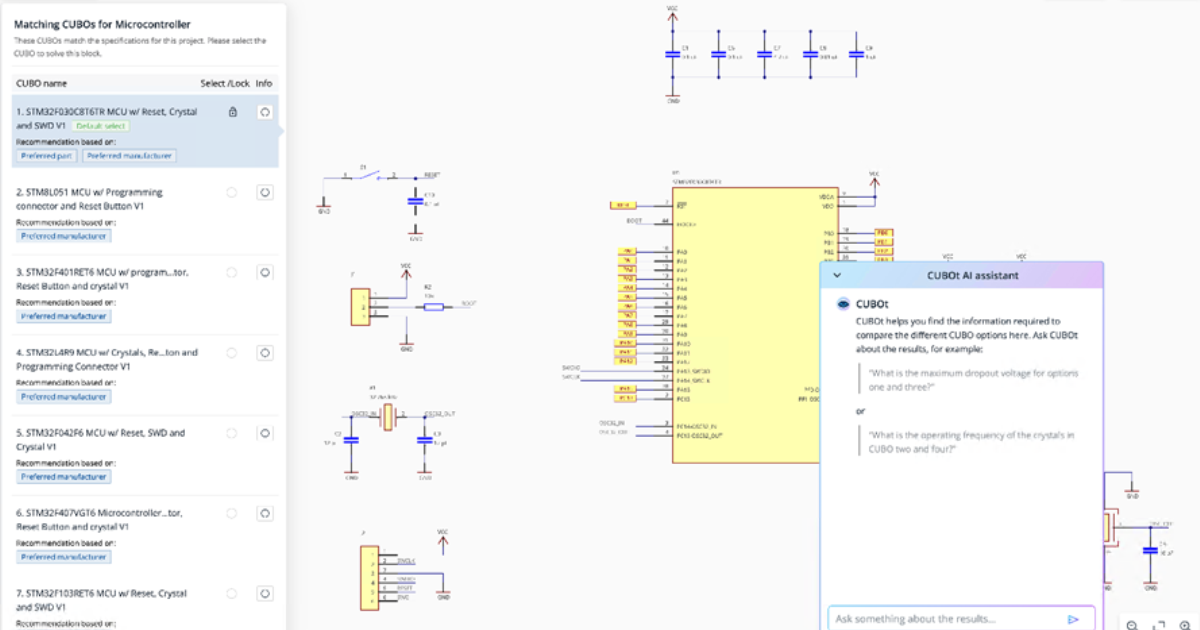This screenshot has width=1200, height=630.
Task: Click Preferred manufacturer tag under STM32F042F6
Action: (x=64, y=477)
